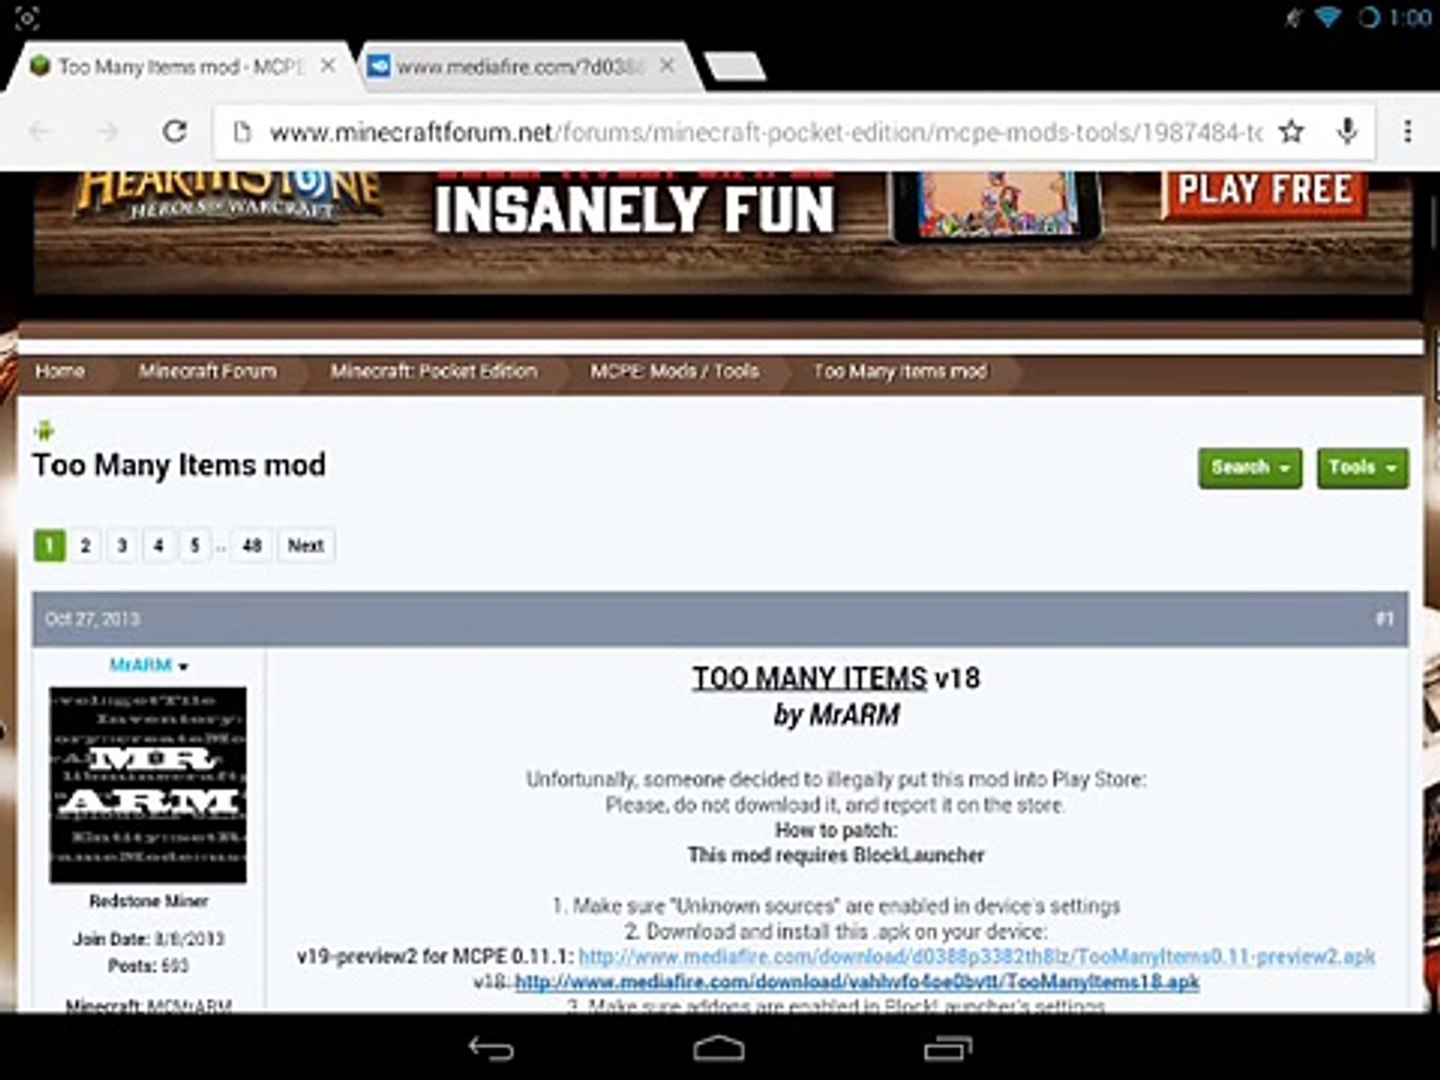The width and height of the screenshot is (1440, 1080).
Task: Tap the muted vibrate status icon
Action: click(1294, 17)
